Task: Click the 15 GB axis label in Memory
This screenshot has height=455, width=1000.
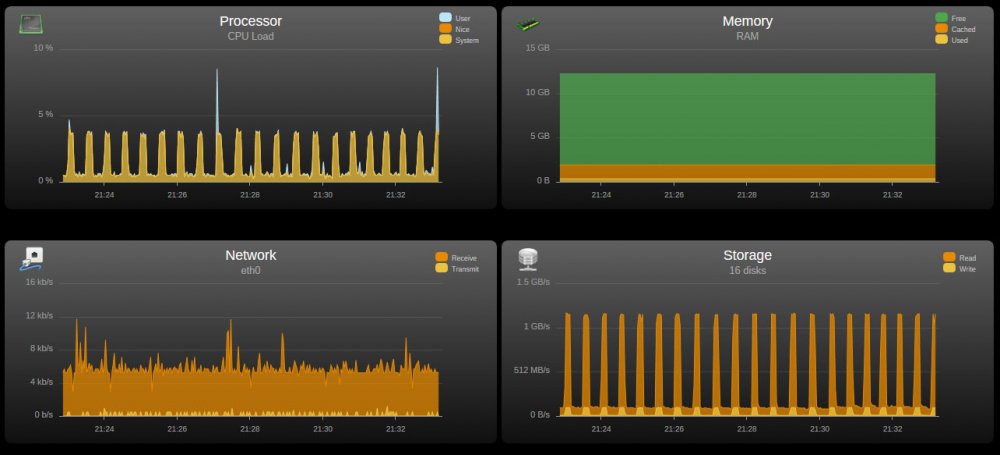Action: [538, 48]
